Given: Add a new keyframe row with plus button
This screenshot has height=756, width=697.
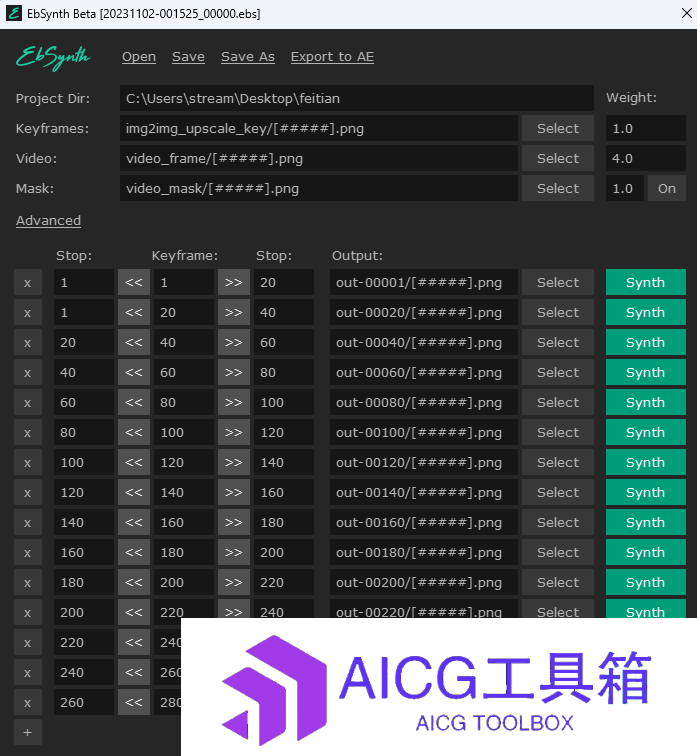Looking at the screenshot, I should [27, 732].
